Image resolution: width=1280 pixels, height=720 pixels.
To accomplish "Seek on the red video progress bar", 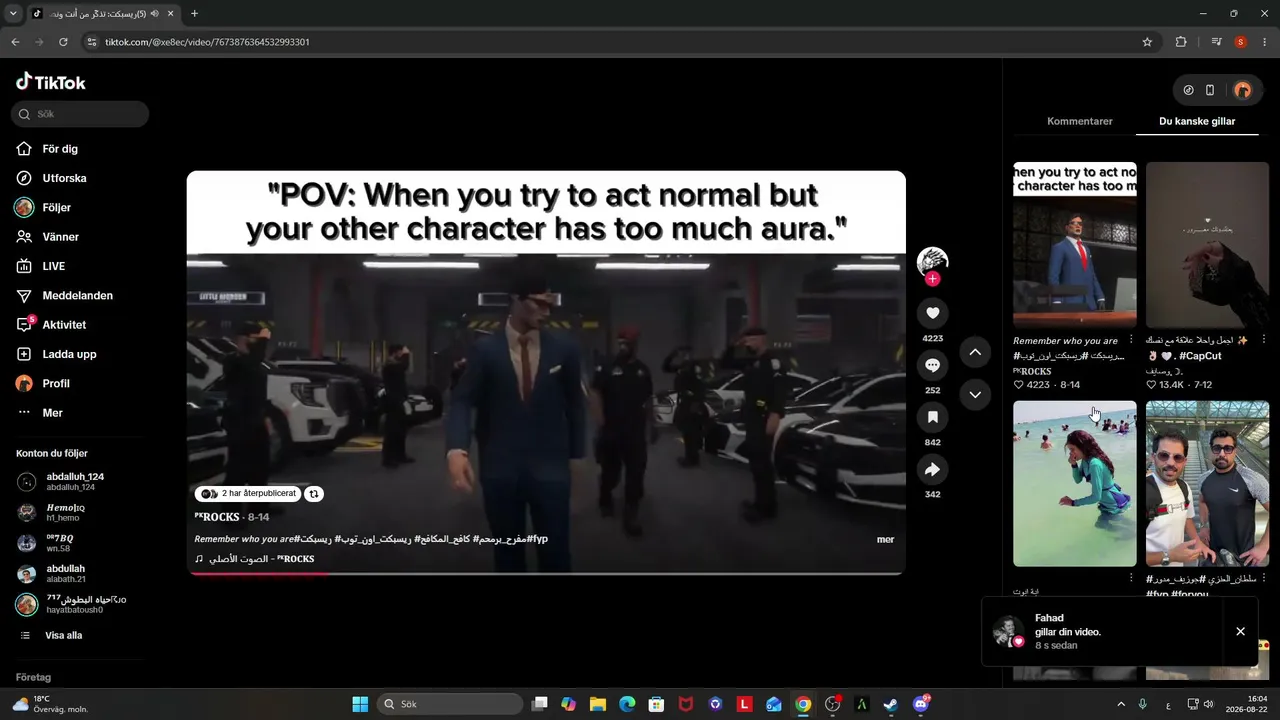I will click(546, 573).
